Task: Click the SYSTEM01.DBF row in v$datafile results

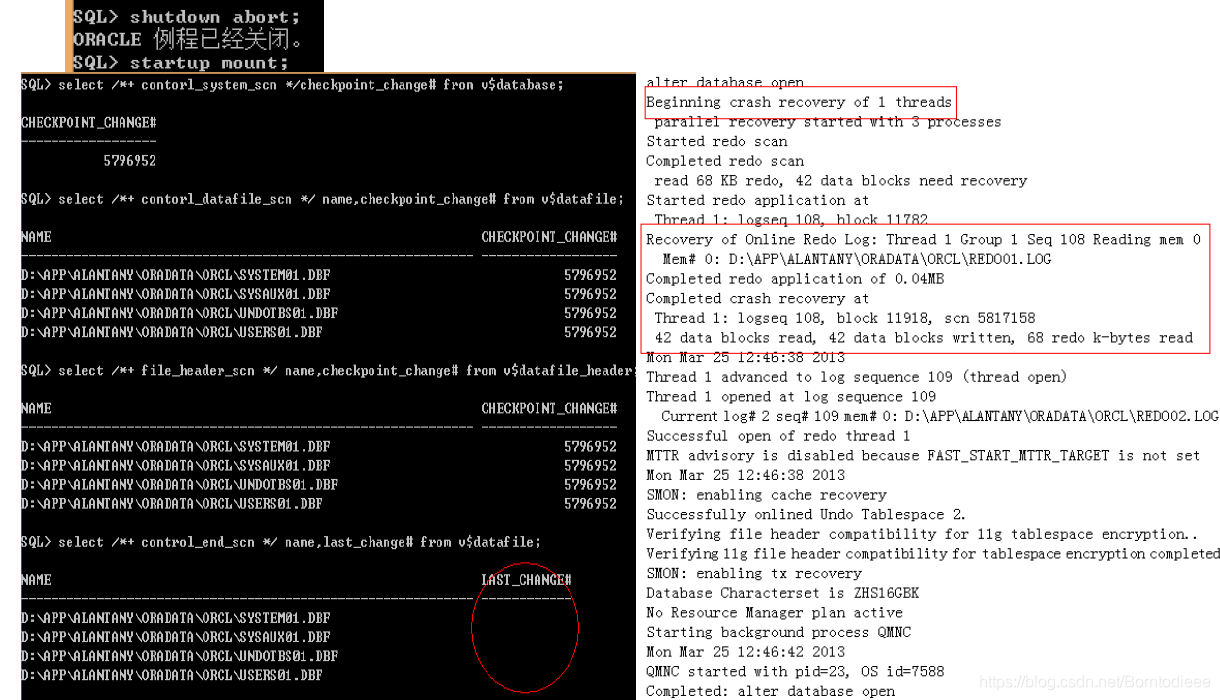Action: tap(319, 275)
